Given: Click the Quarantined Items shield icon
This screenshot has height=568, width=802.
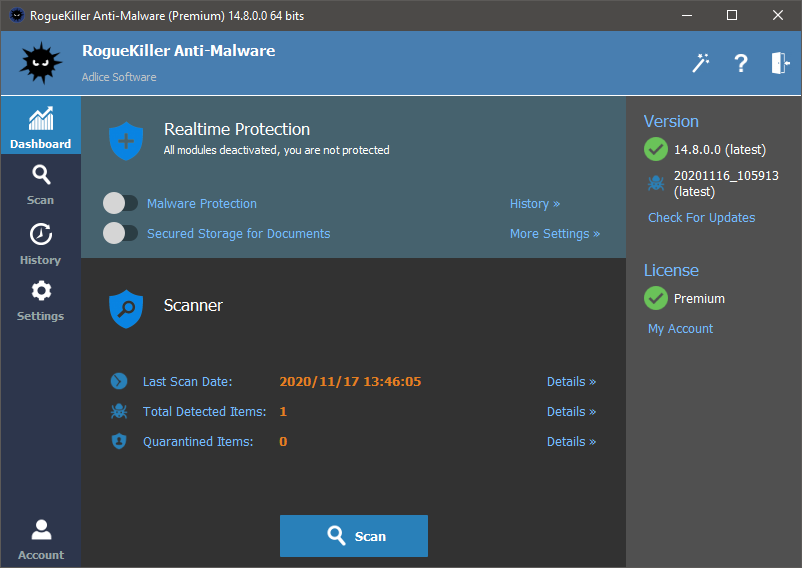Looking at the screenshot, I should (x=119, y=441).
